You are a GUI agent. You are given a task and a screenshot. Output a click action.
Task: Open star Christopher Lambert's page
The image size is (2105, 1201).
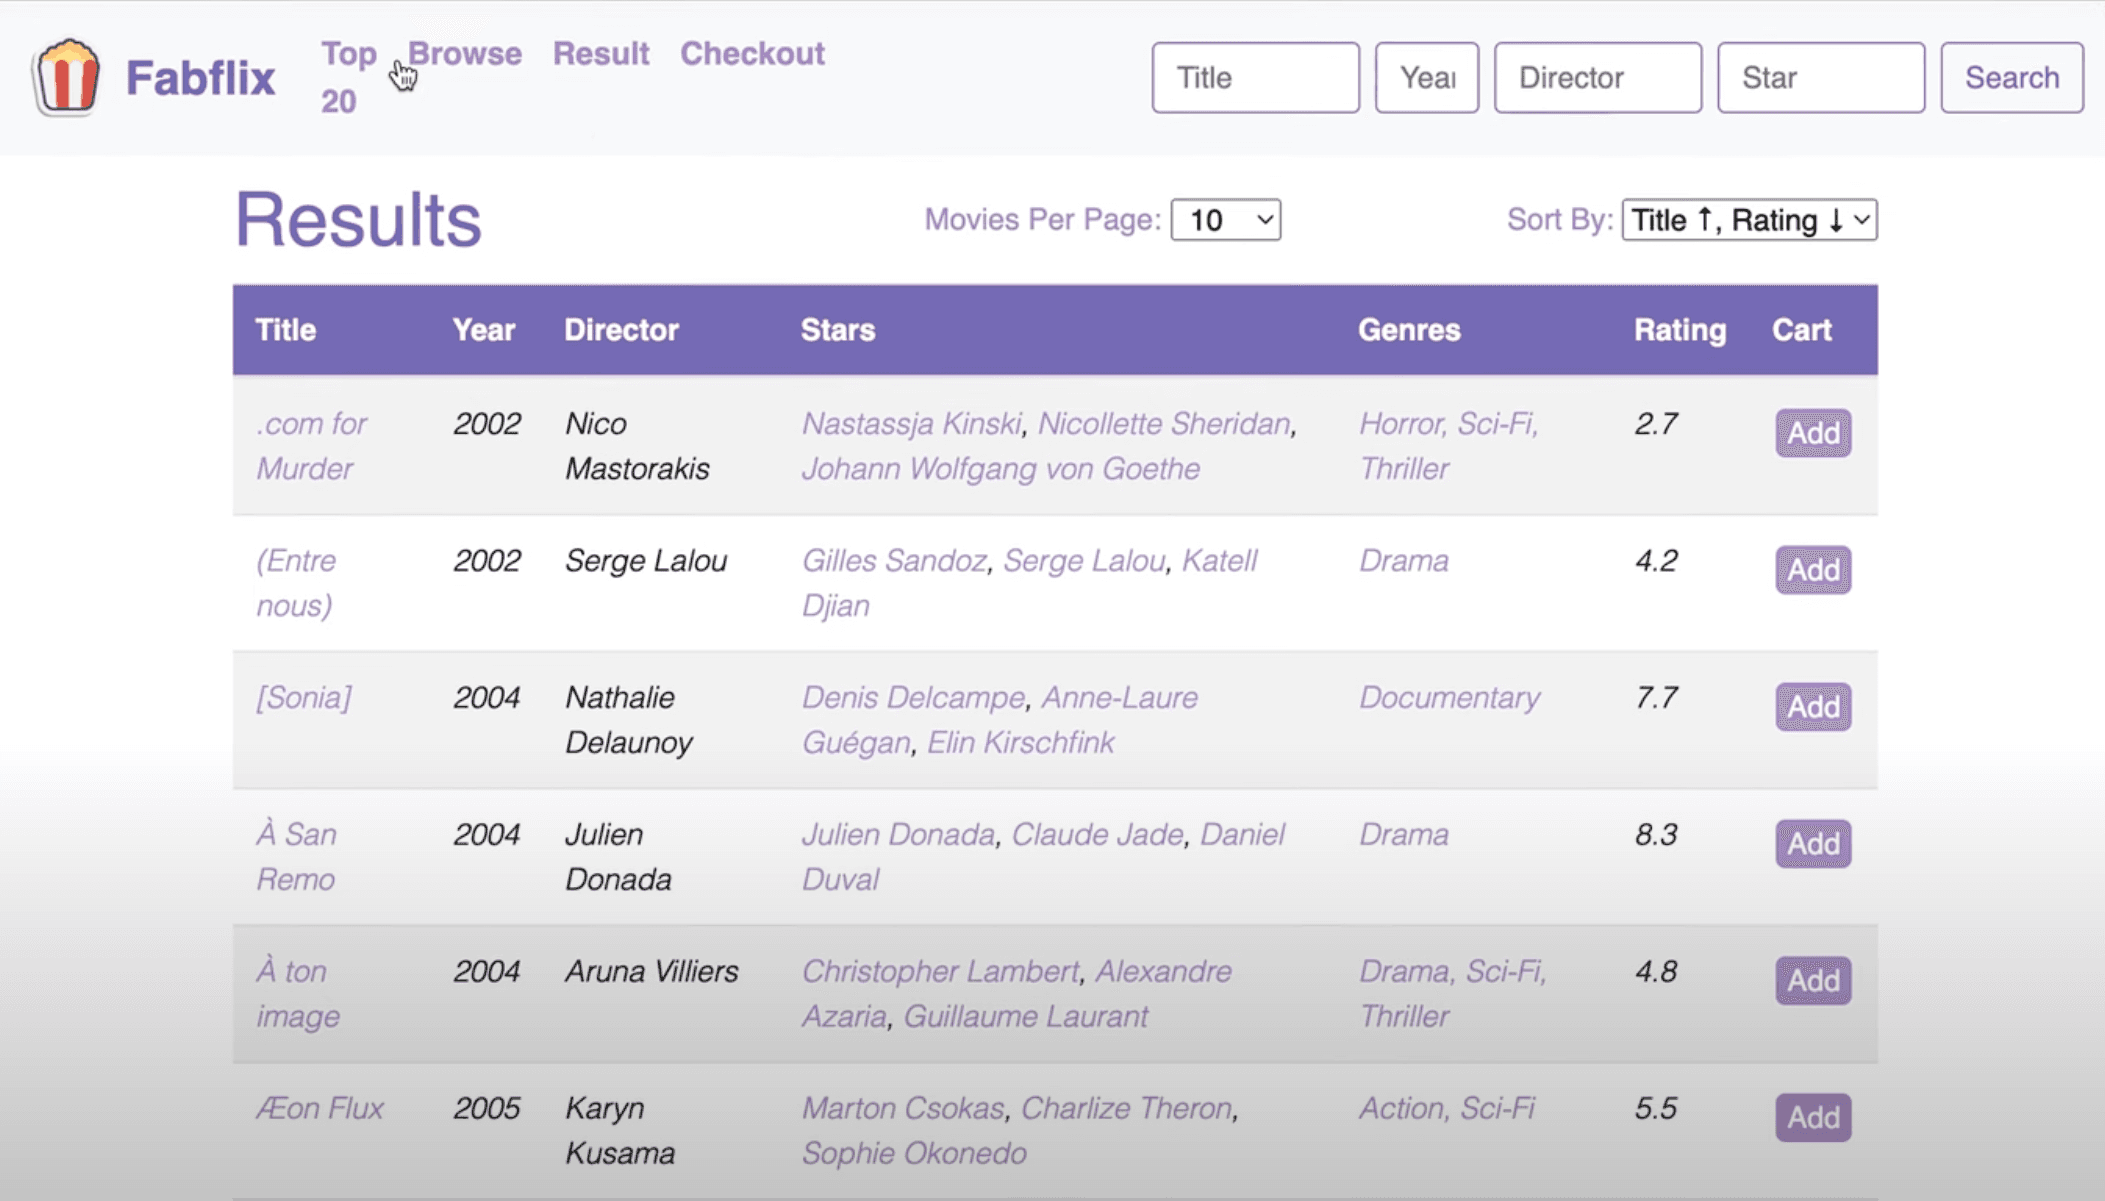click(x=940, y=971)
